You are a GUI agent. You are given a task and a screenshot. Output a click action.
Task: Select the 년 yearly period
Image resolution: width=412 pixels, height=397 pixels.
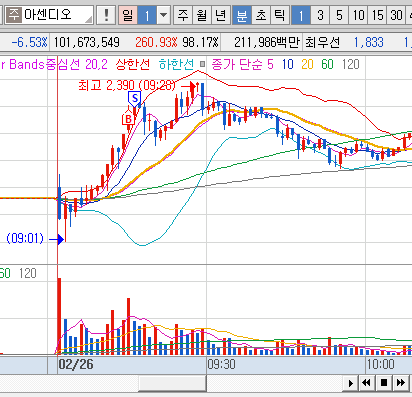[x=221, y=15]
